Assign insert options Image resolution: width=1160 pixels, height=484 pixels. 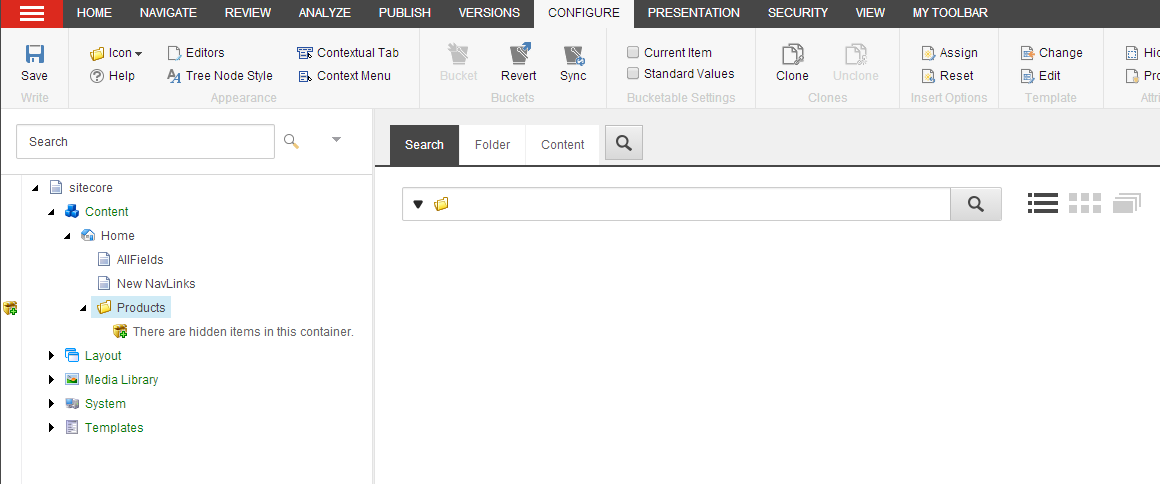pos(950,53)
